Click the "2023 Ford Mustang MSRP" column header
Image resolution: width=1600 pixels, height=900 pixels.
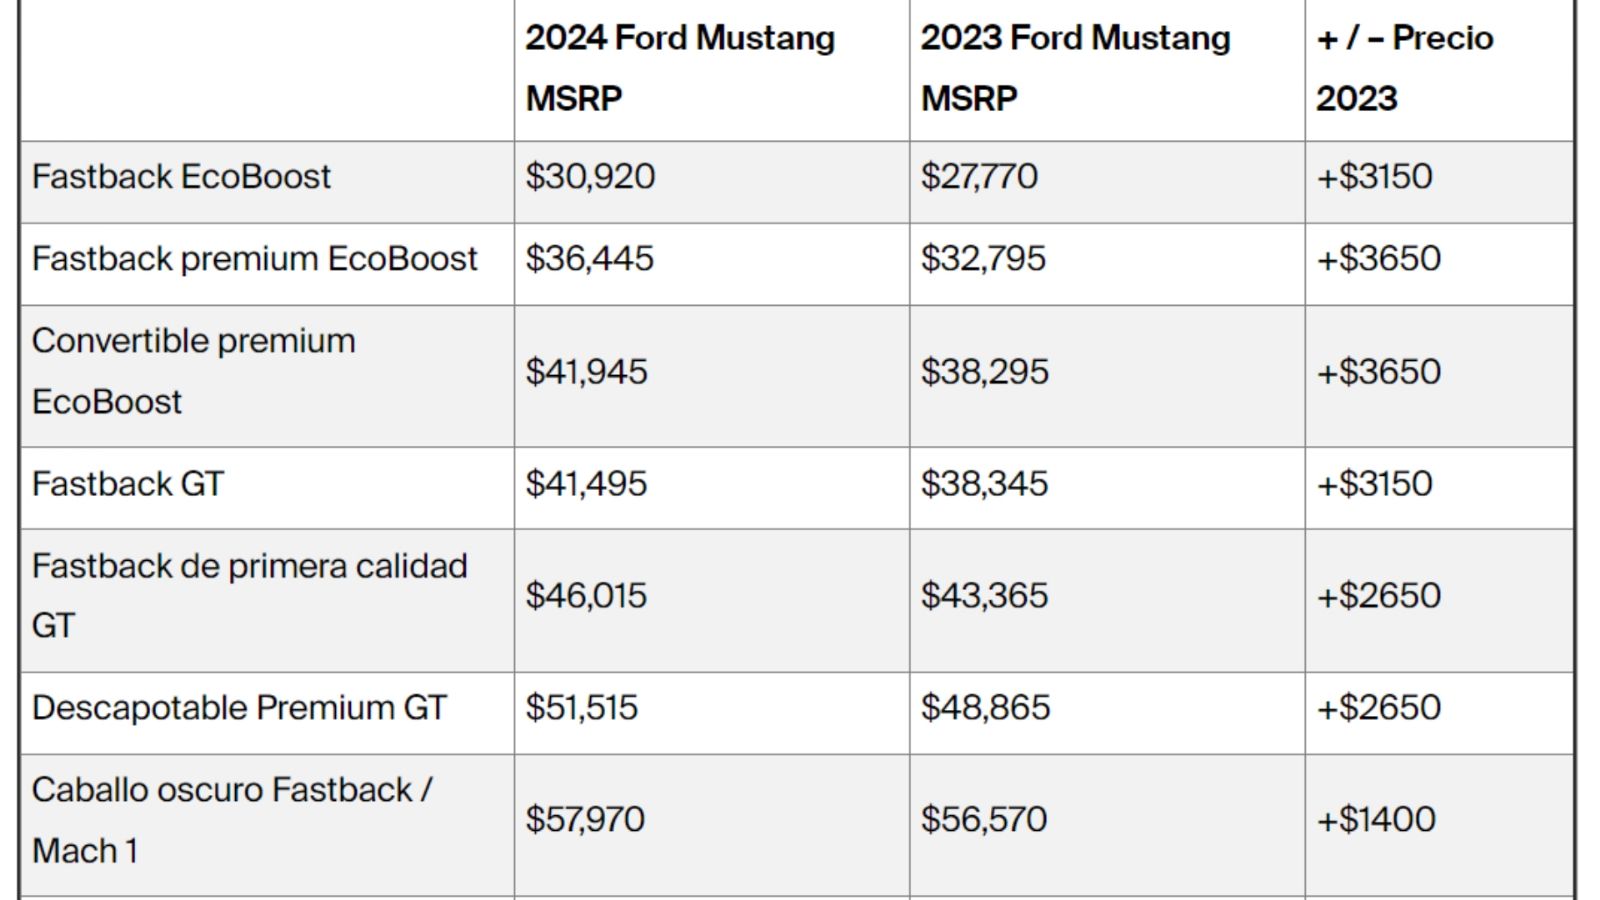click(1075, 68)
